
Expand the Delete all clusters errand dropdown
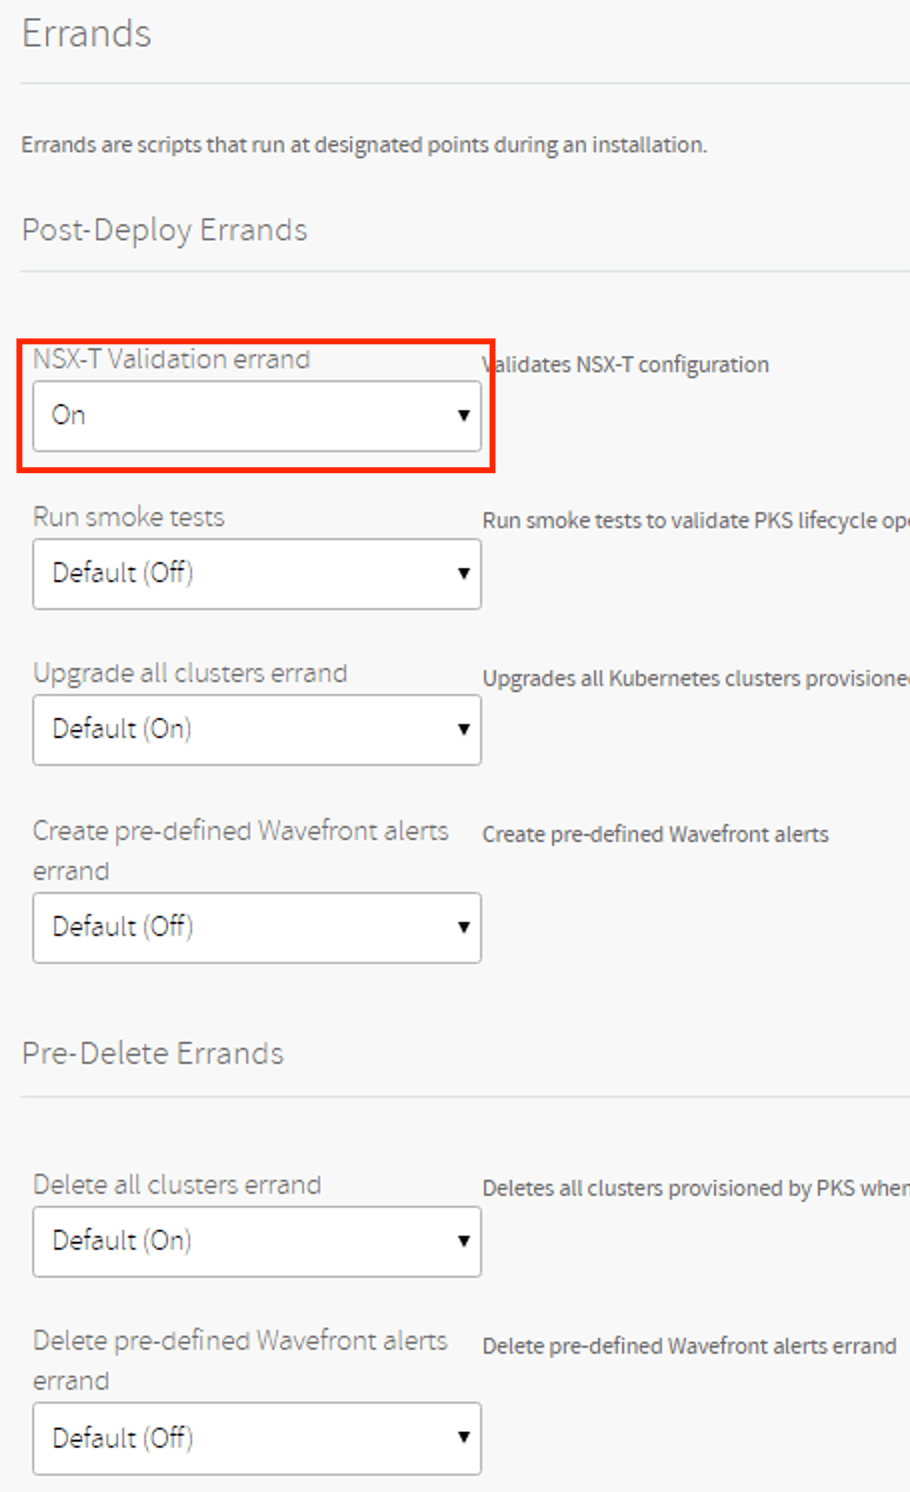[256, 1241]
